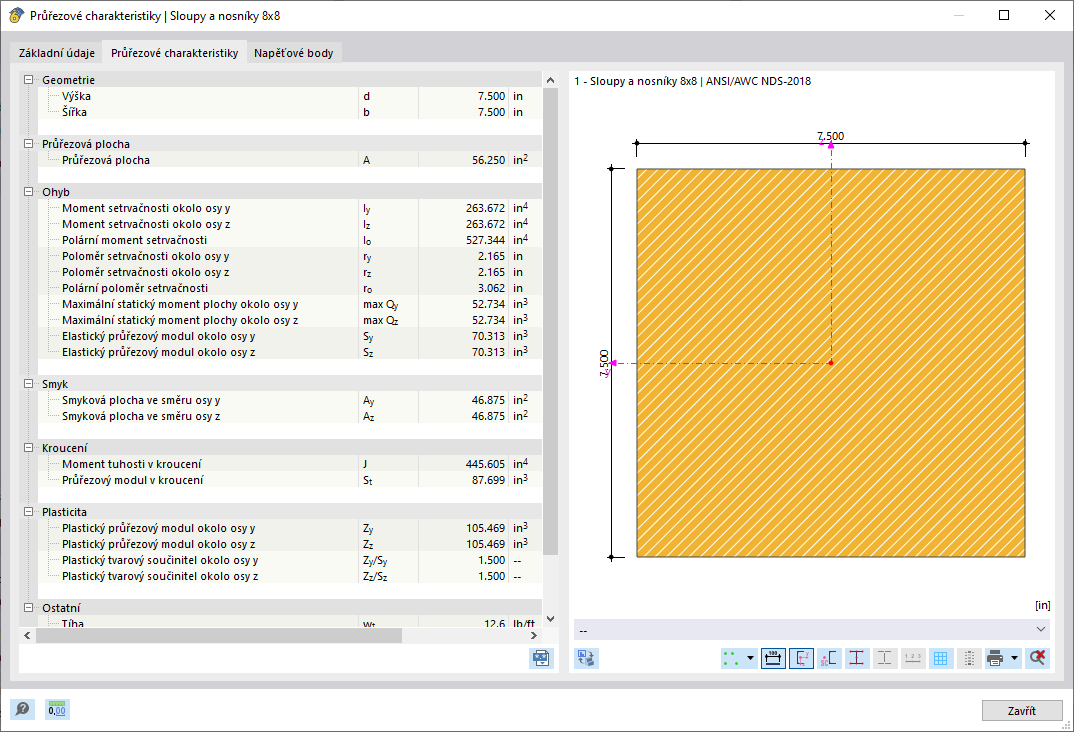Image resolution: width=1074 pixels, height=732 pixels.
Task: Collapse the Ohyb group
Action: pyautogui.click(x=29, y=192)
